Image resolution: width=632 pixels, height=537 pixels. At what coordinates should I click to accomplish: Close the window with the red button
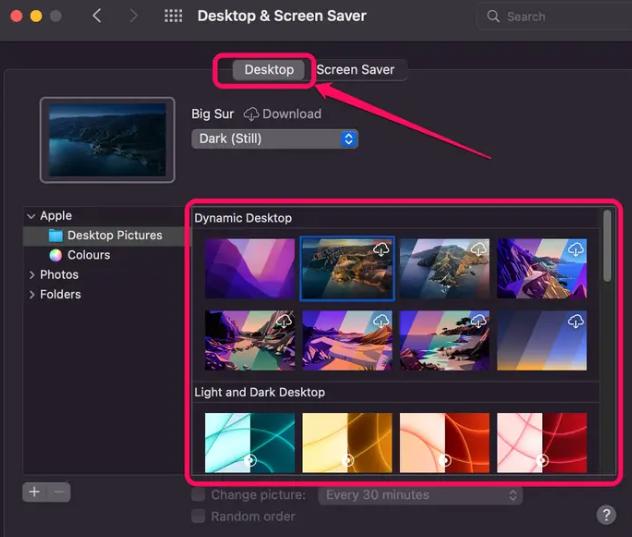pos(16,16)
